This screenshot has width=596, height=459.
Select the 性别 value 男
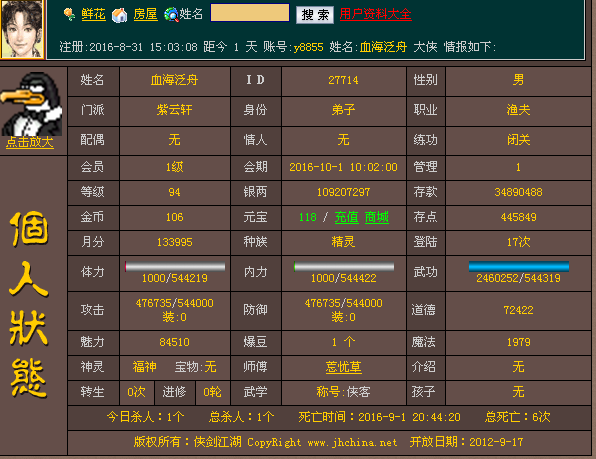[518, 80]
